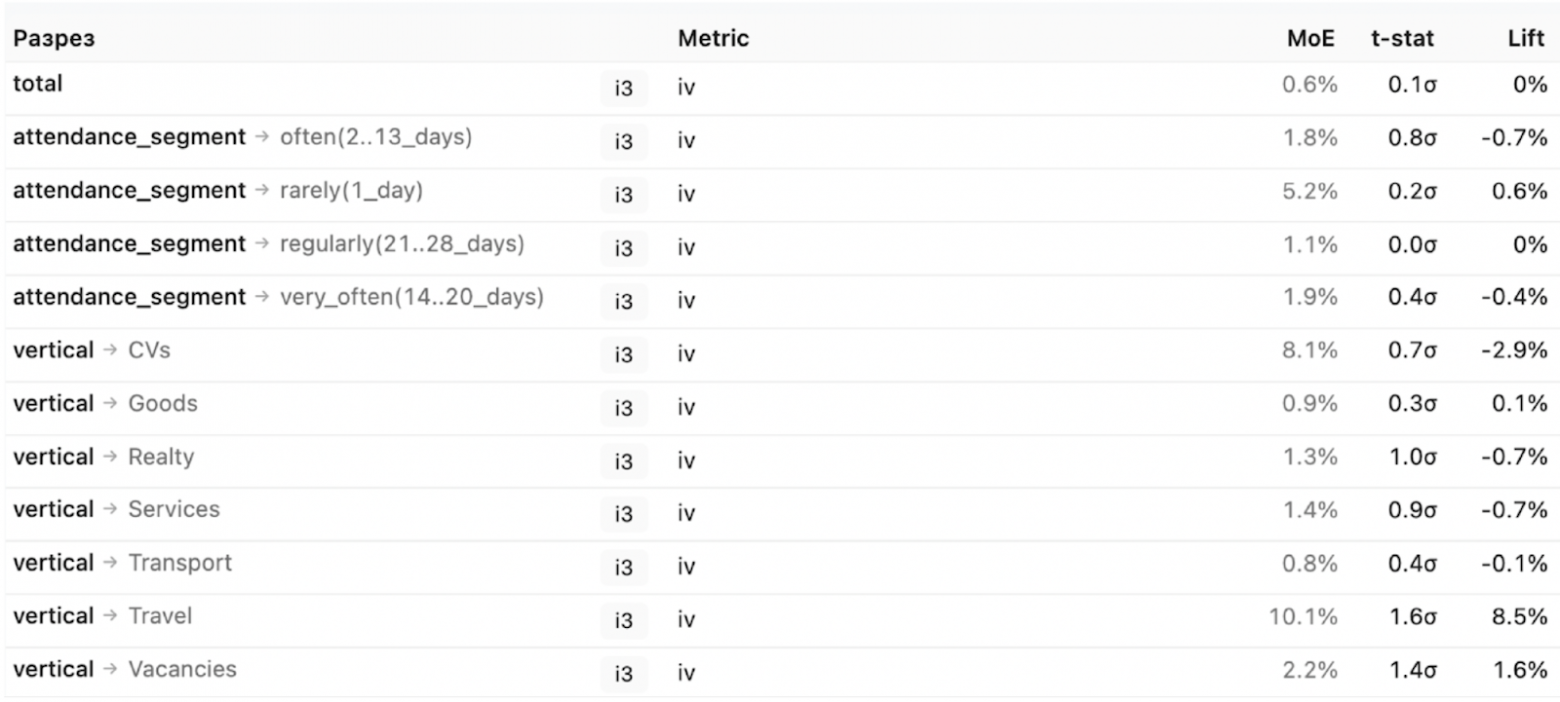
Task: Sort by the Lift column header
Action: [x=1526, y=39]
